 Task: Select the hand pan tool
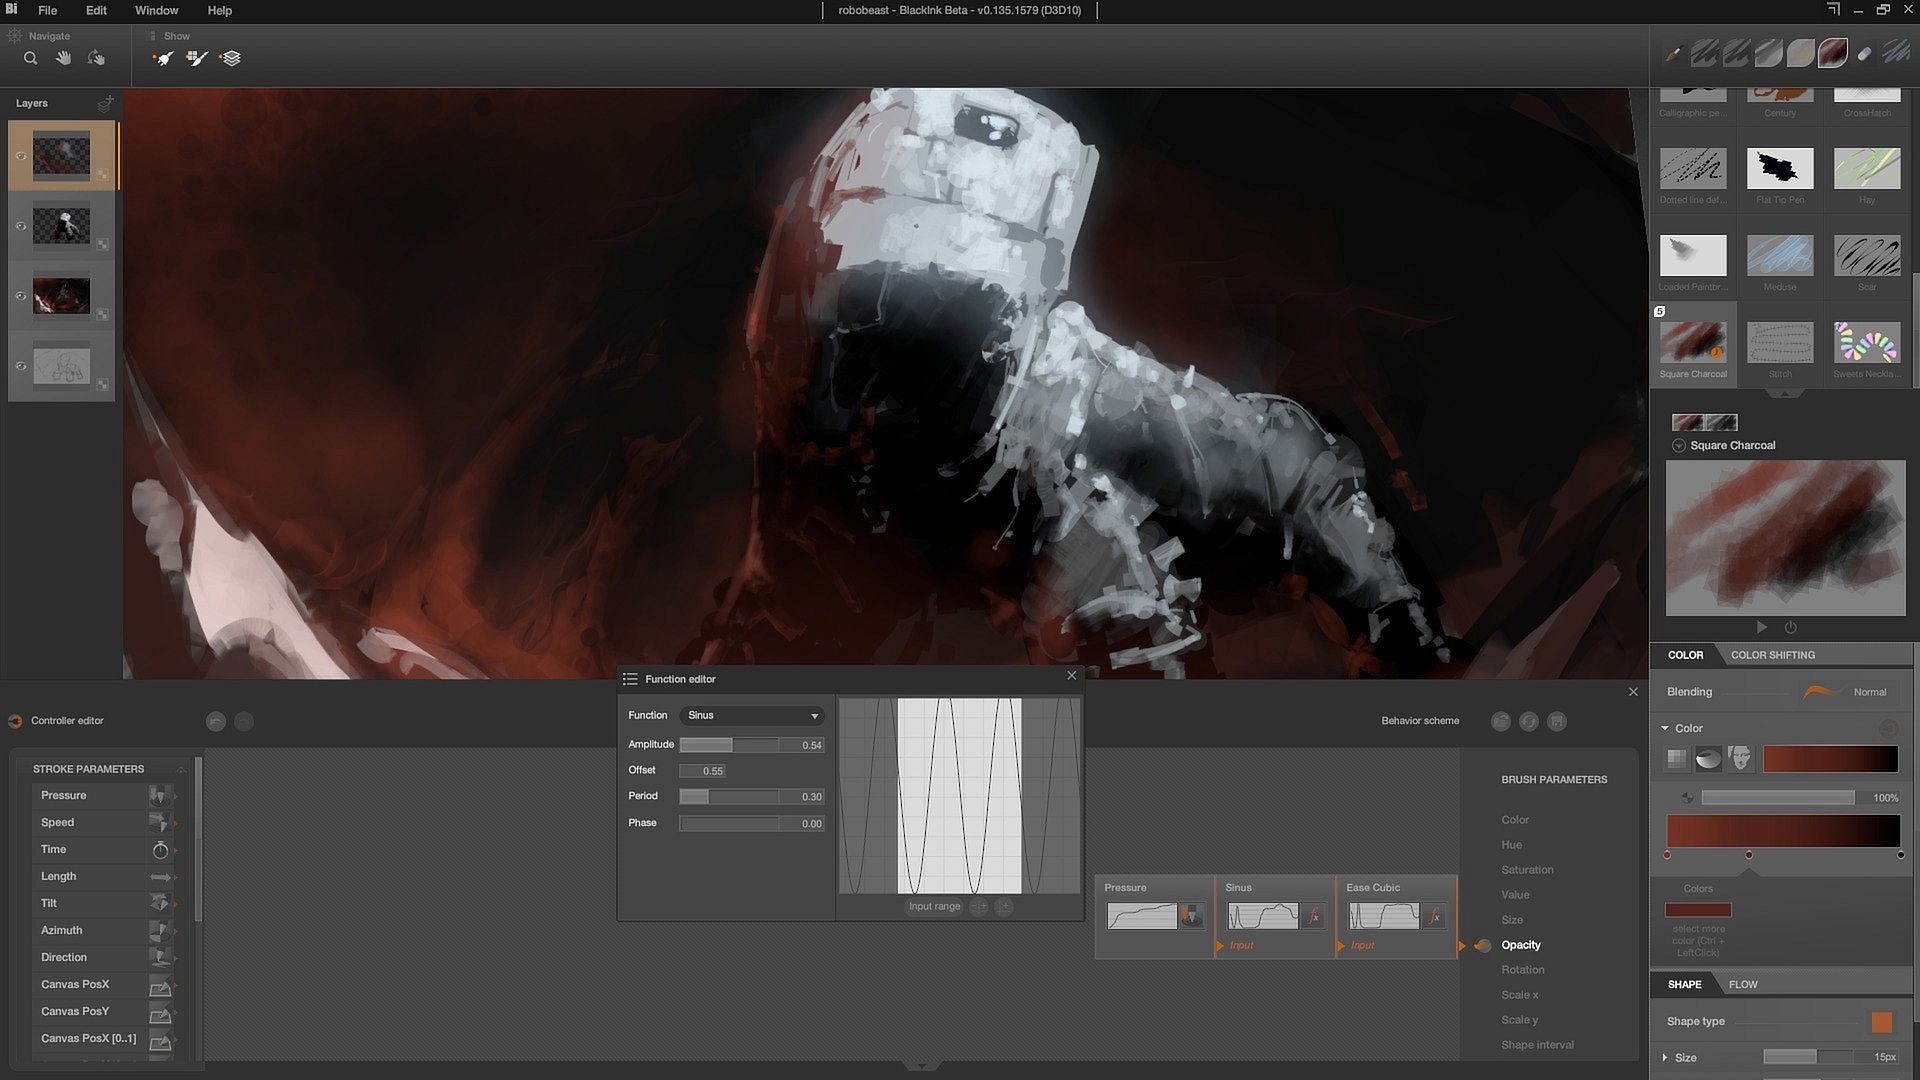[x=63, y=58]
